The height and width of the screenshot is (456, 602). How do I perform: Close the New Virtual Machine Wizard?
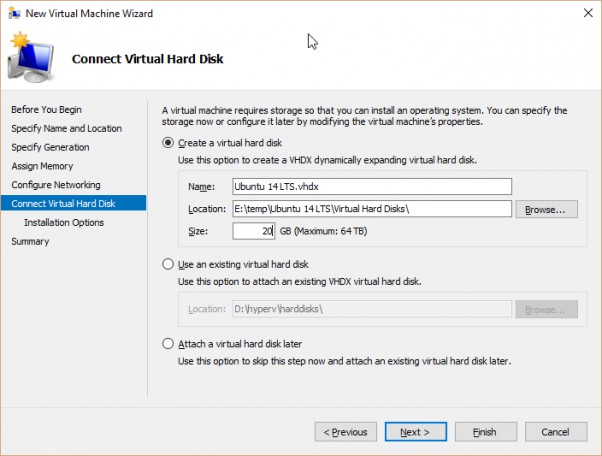[x=588, y=13]
